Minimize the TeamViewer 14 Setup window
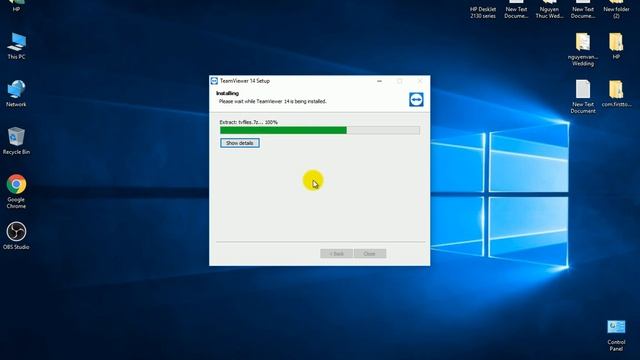Viewport: 640px width, 360px height. pyautogui.click(x=379, y=81)
